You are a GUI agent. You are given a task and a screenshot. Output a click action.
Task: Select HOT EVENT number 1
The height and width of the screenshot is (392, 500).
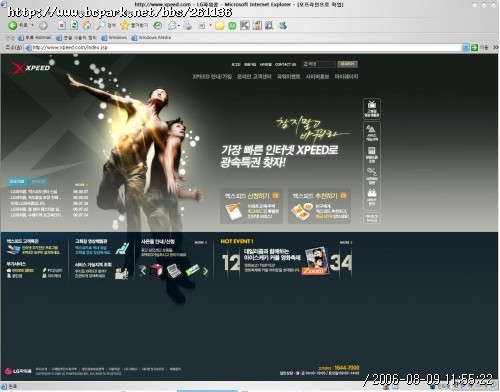226,263
